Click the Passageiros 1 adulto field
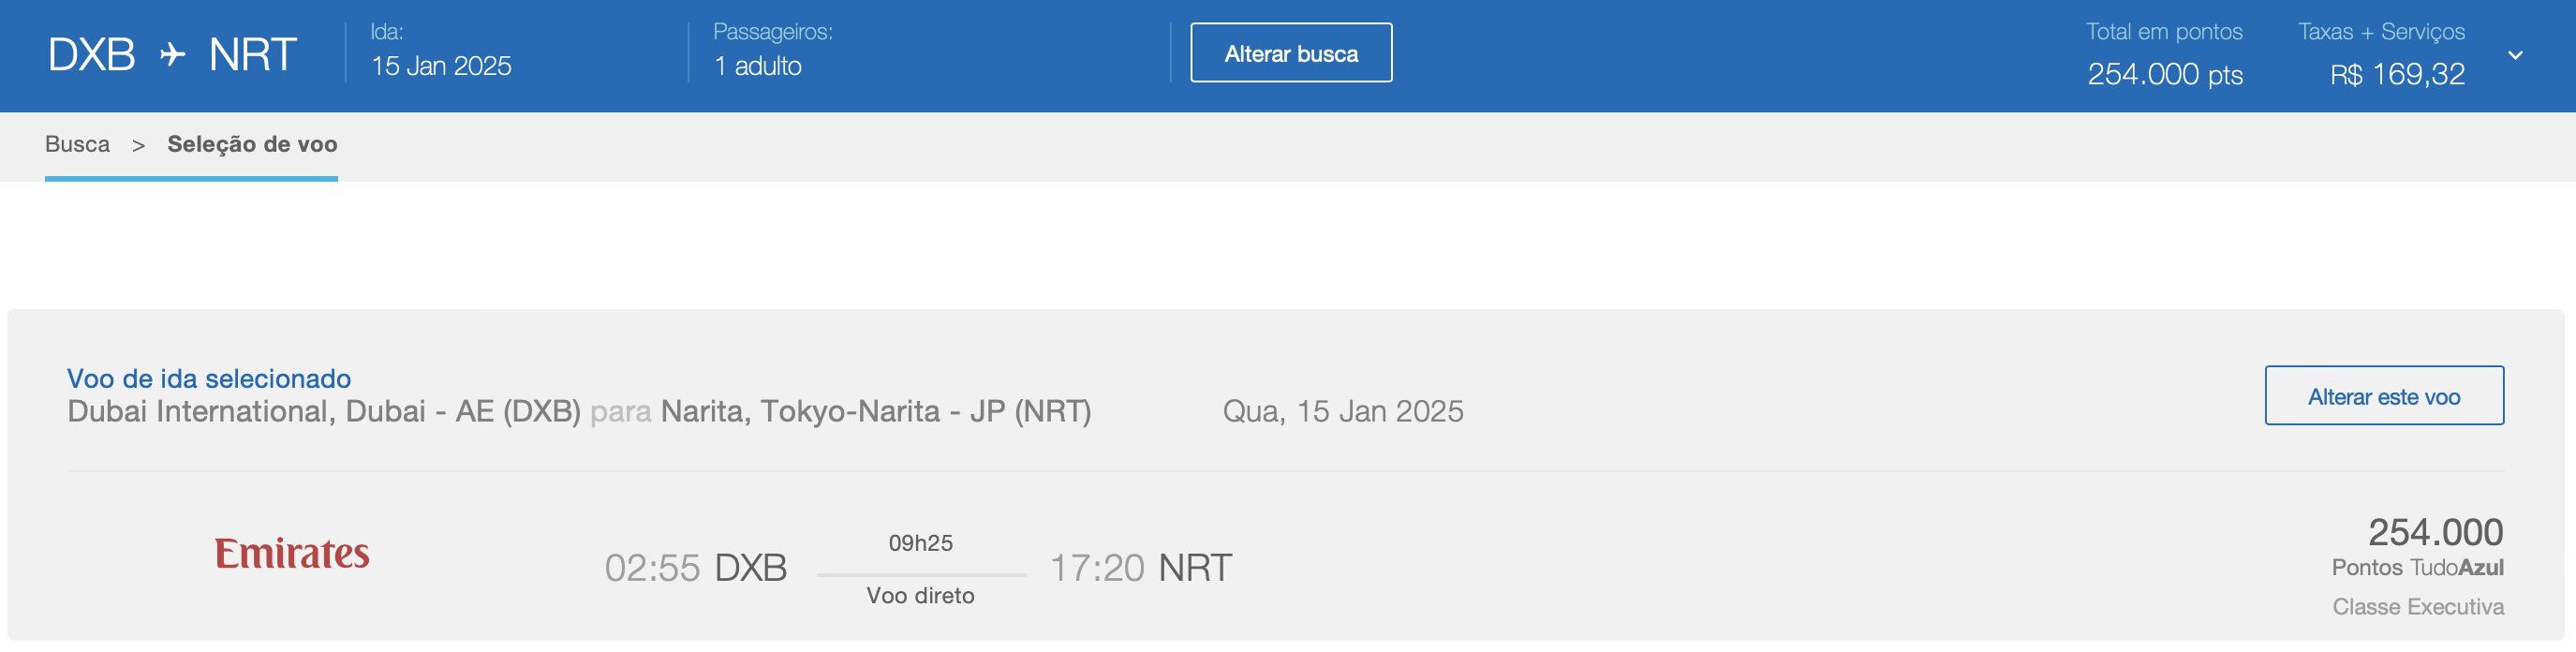 click(x=757, y=66)
